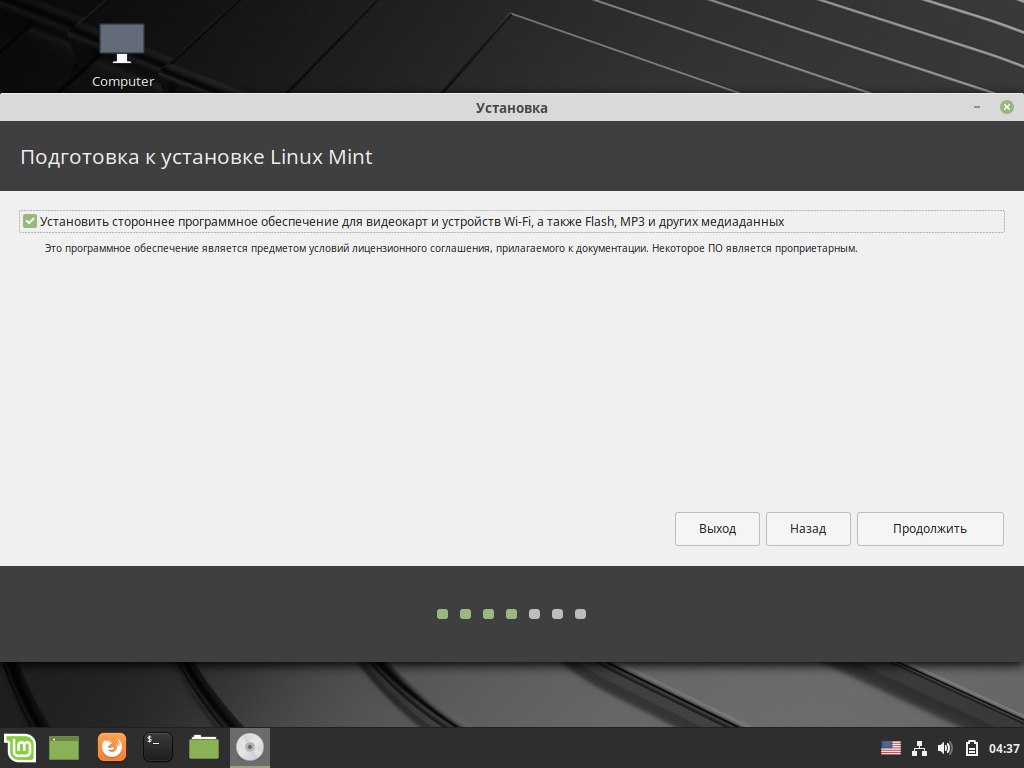1024x768 pixels.
Task: Uncheck installing third-party software option
Action: click(x=30, y=221)
